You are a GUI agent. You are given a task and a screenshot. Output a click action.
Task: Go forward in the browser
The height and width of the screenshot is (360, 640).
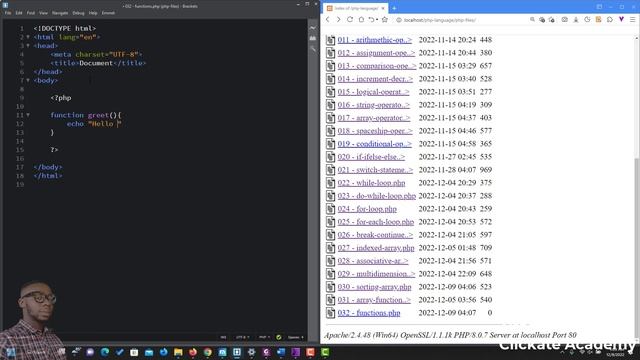point(338,20)
